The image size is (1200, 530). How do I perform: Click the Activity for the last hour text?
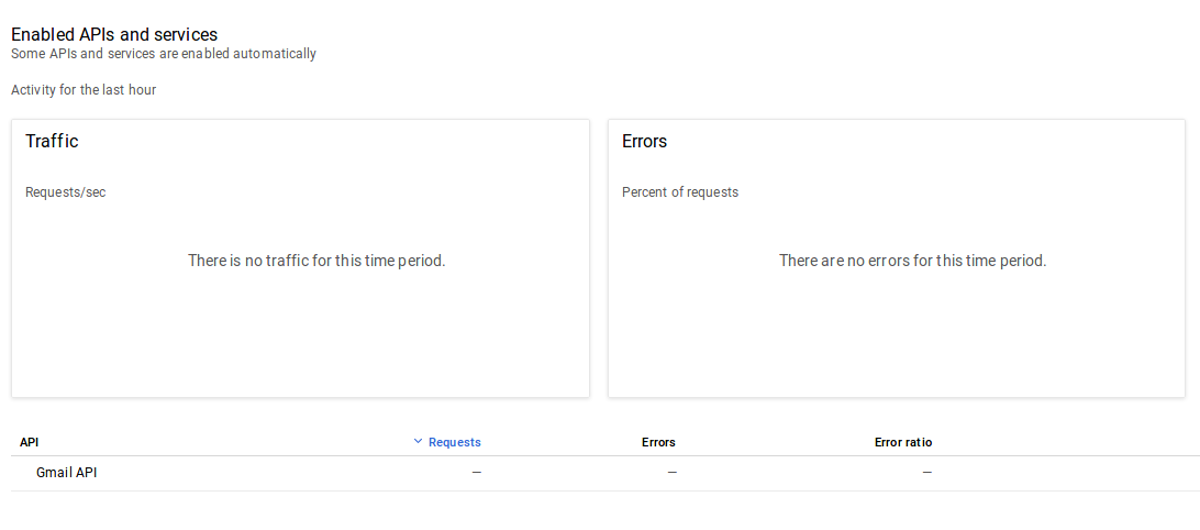tap(83, 90)
